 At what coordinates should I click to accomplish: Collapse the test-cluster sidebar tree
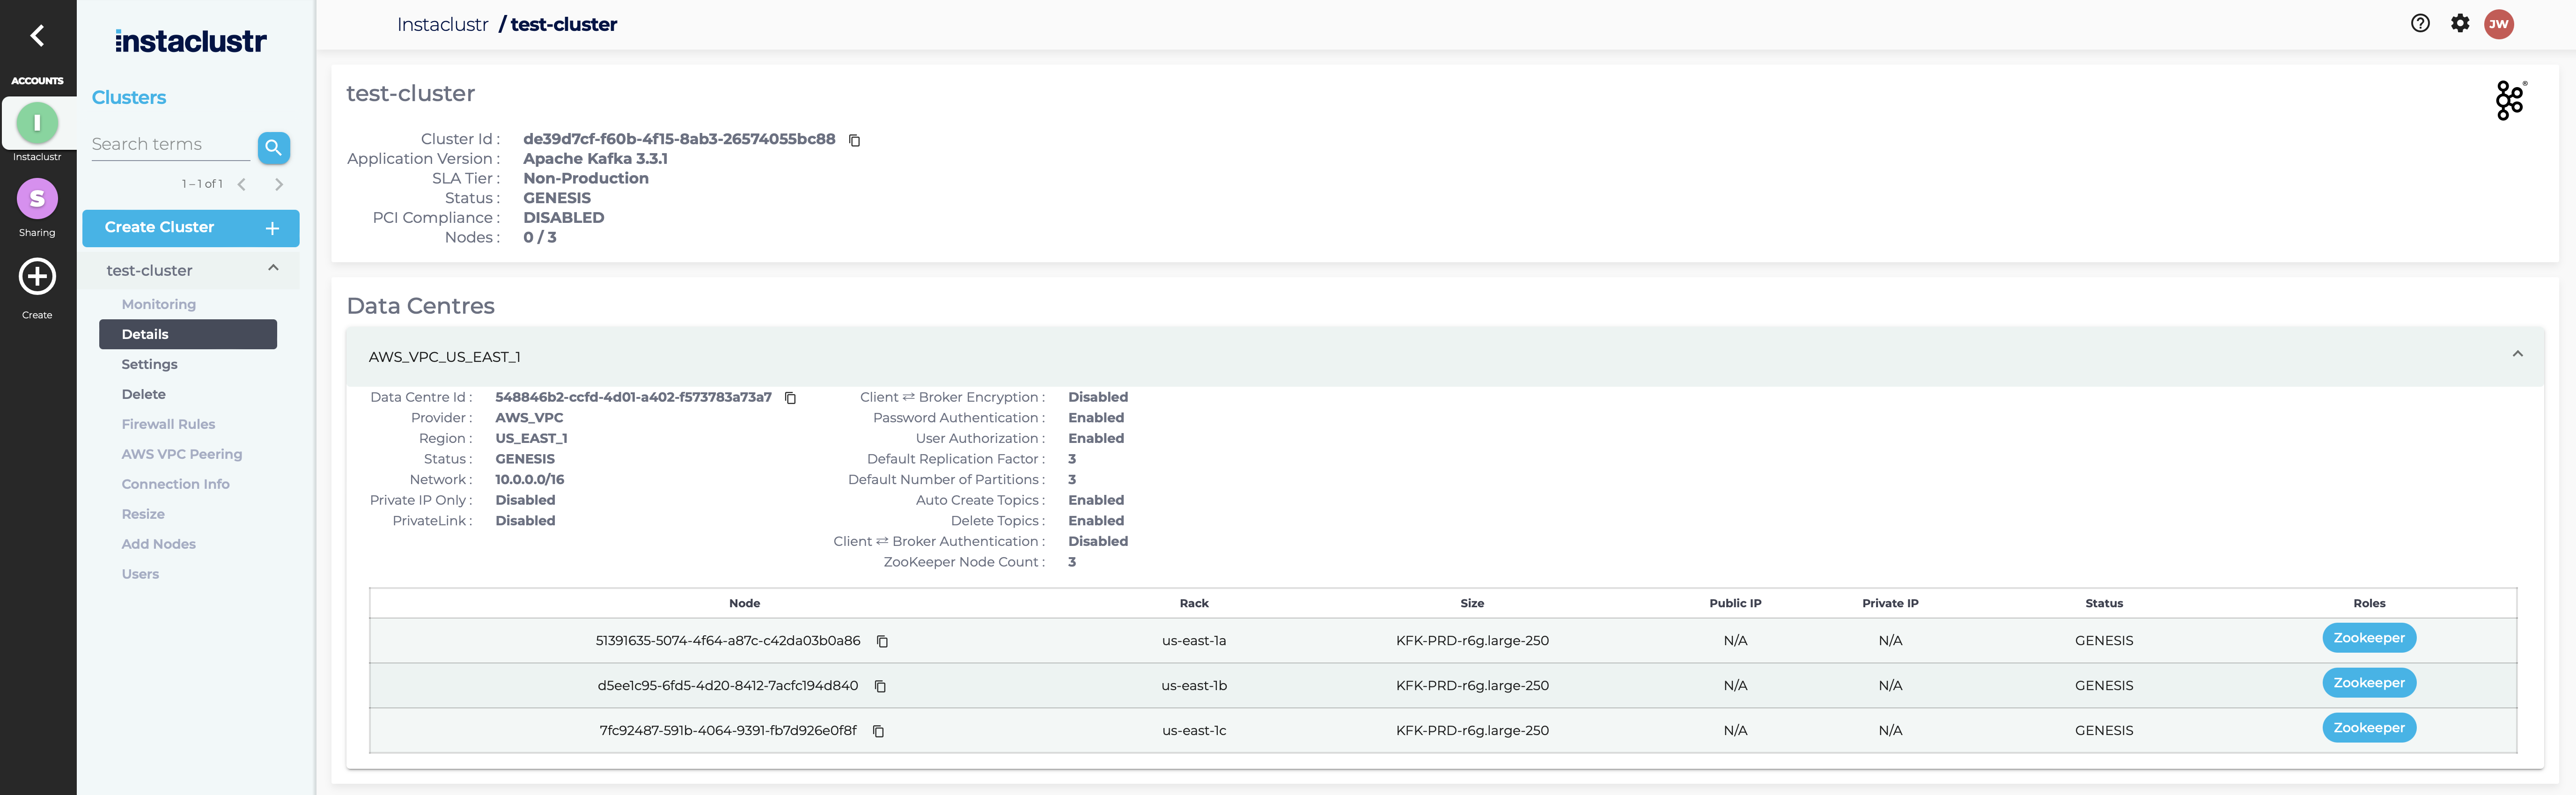coord(273,268)
